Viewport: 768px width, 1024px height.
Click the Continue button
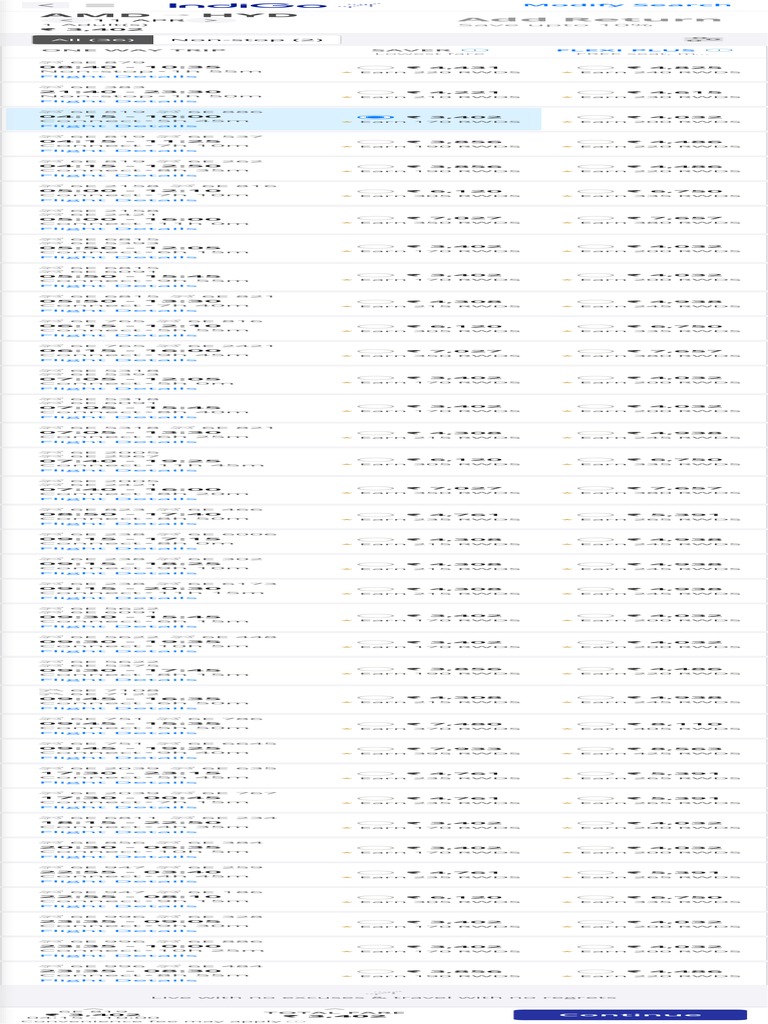click(630, 1015)
